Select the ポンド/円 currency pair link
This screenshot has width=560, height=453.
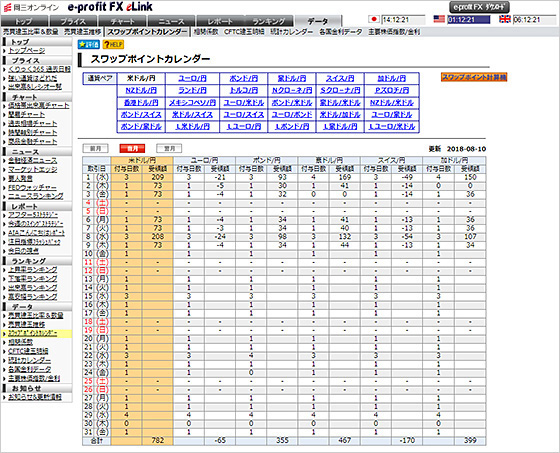point(244,78)
